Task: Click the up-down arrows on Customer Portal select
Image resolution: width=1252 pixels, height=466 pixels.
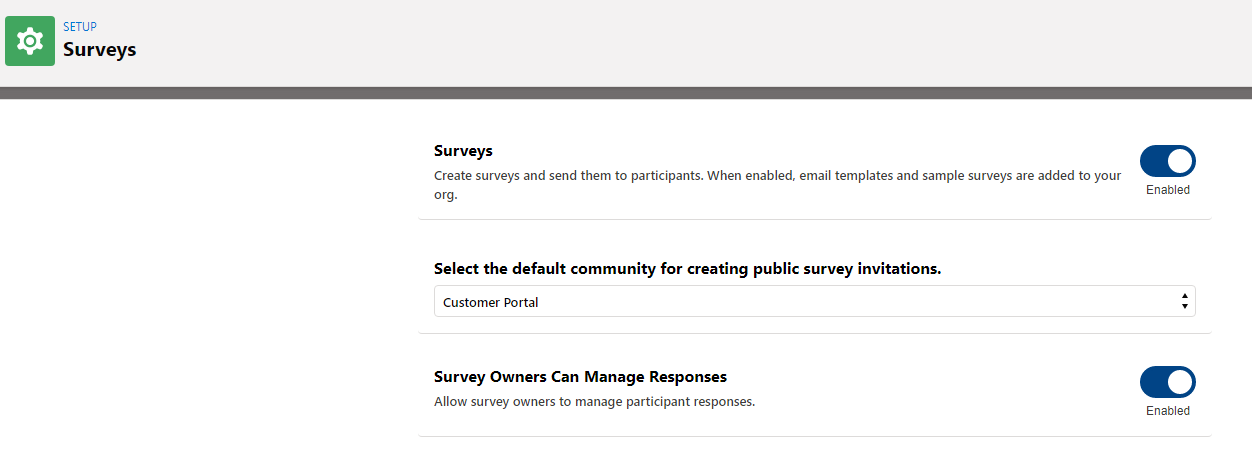Action: point(1185,302)
